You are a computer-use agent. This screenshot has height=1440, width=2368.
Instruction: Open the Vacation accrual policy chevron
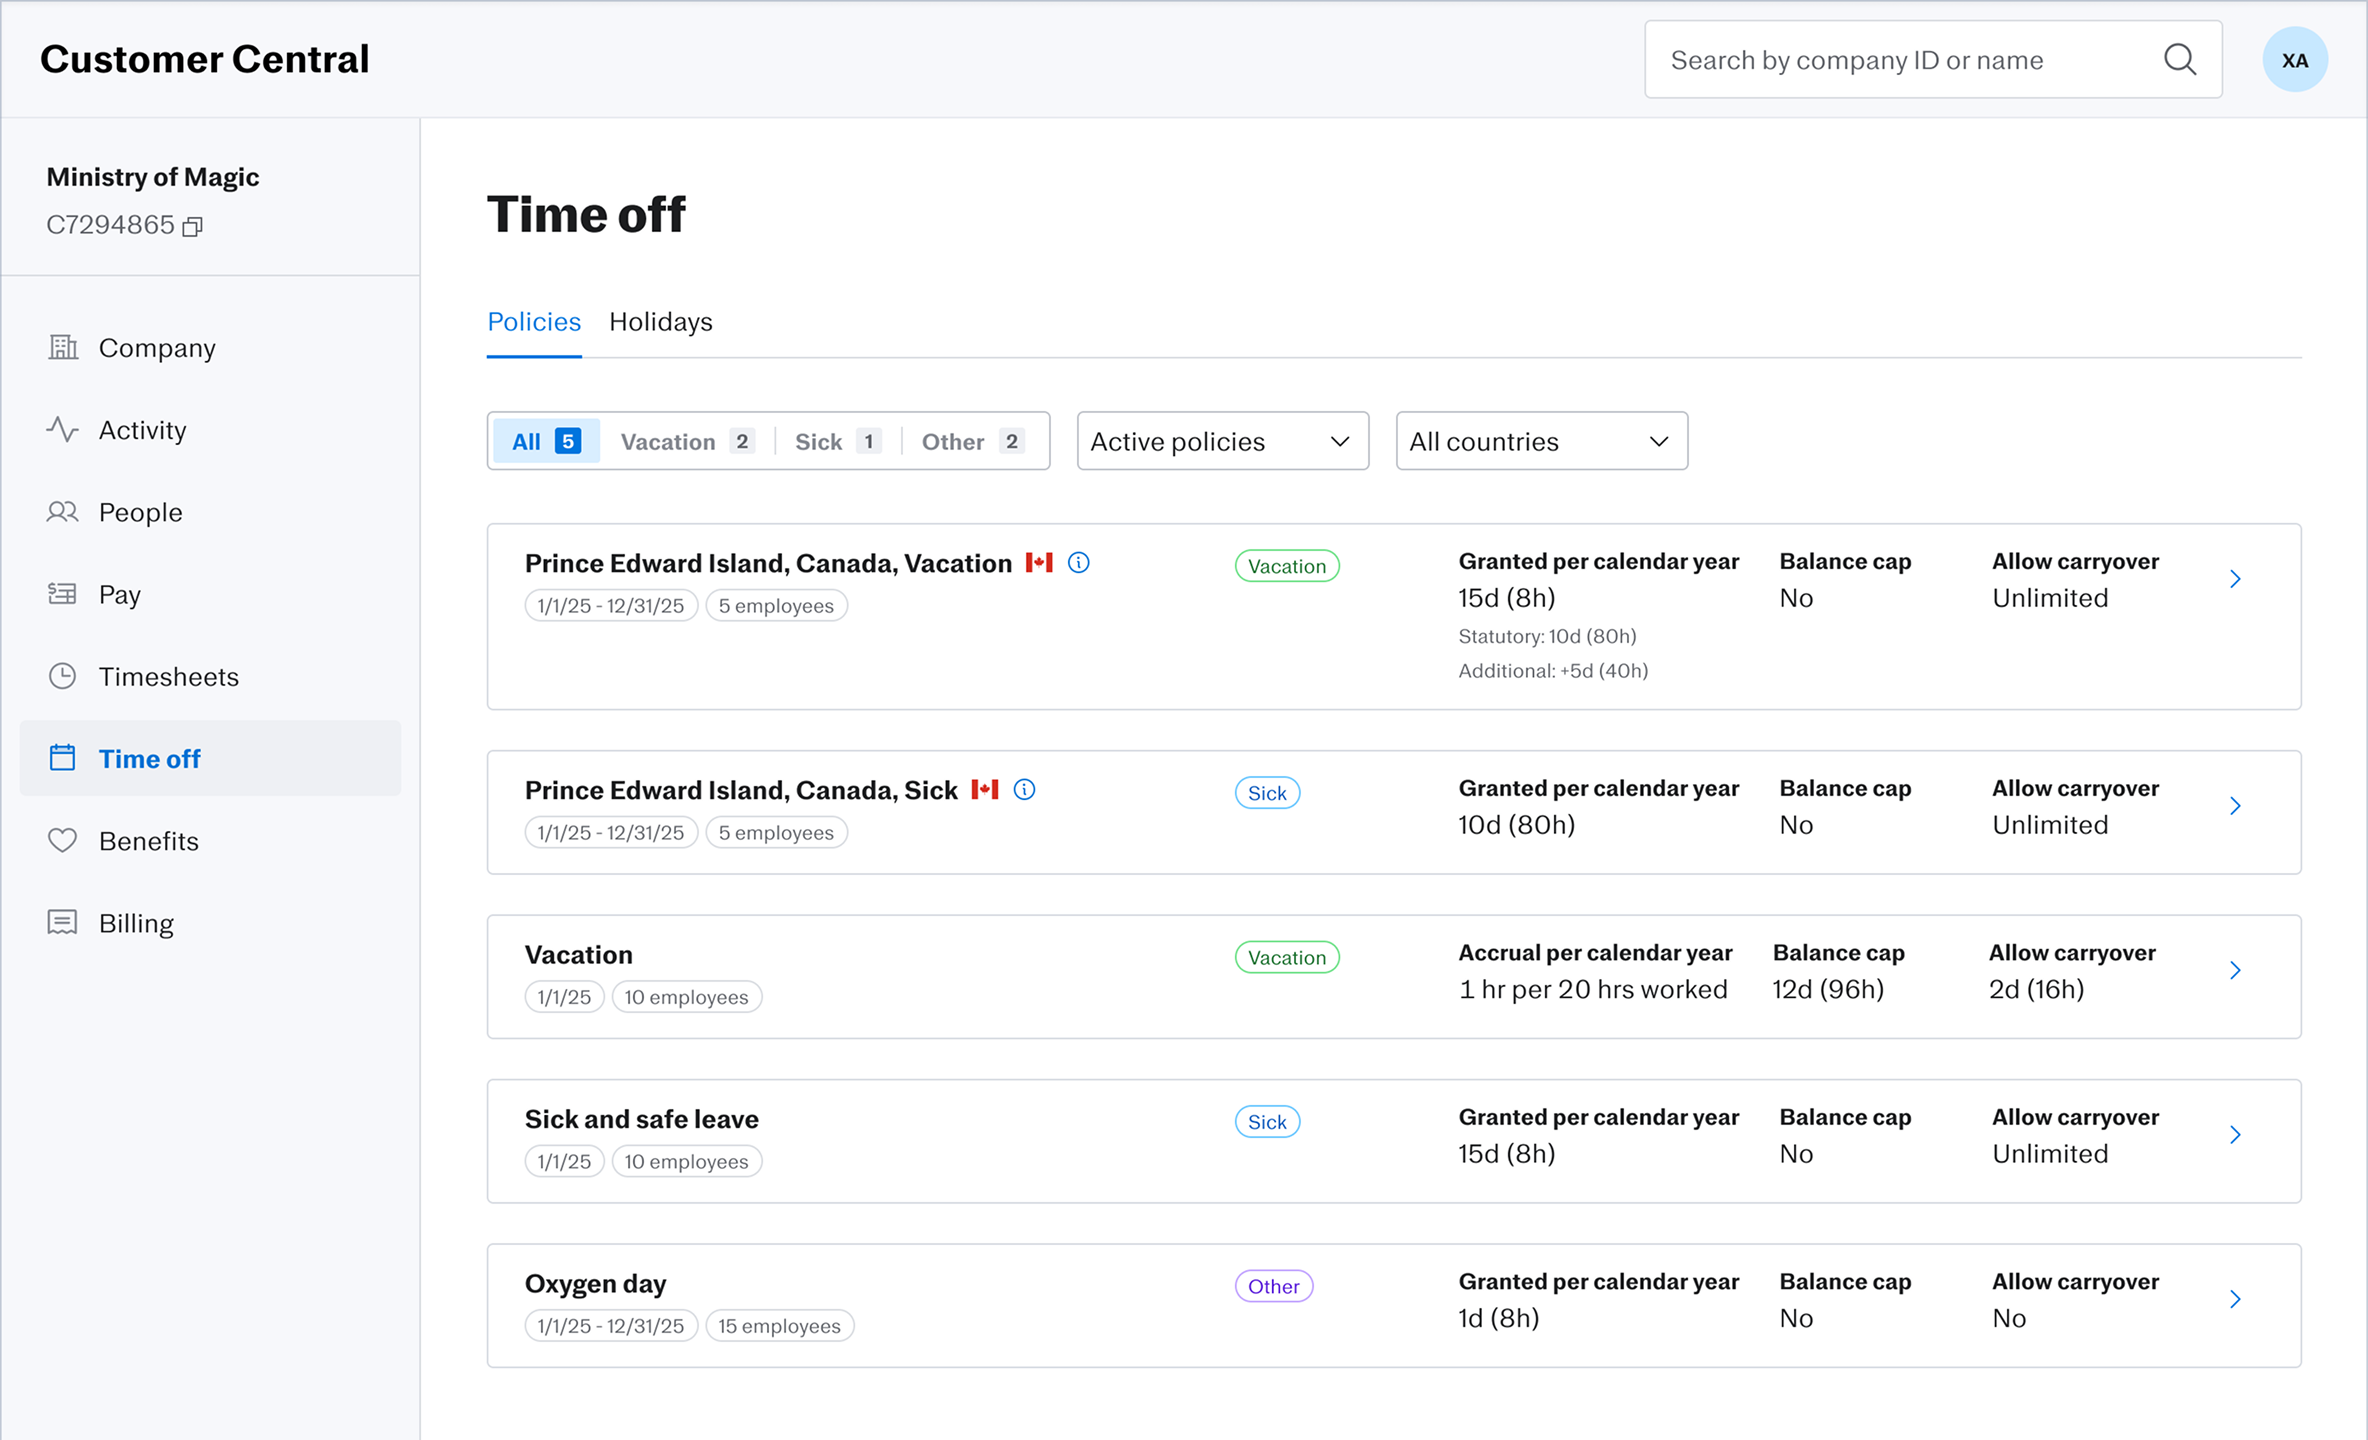click(x=2235, y=970)
